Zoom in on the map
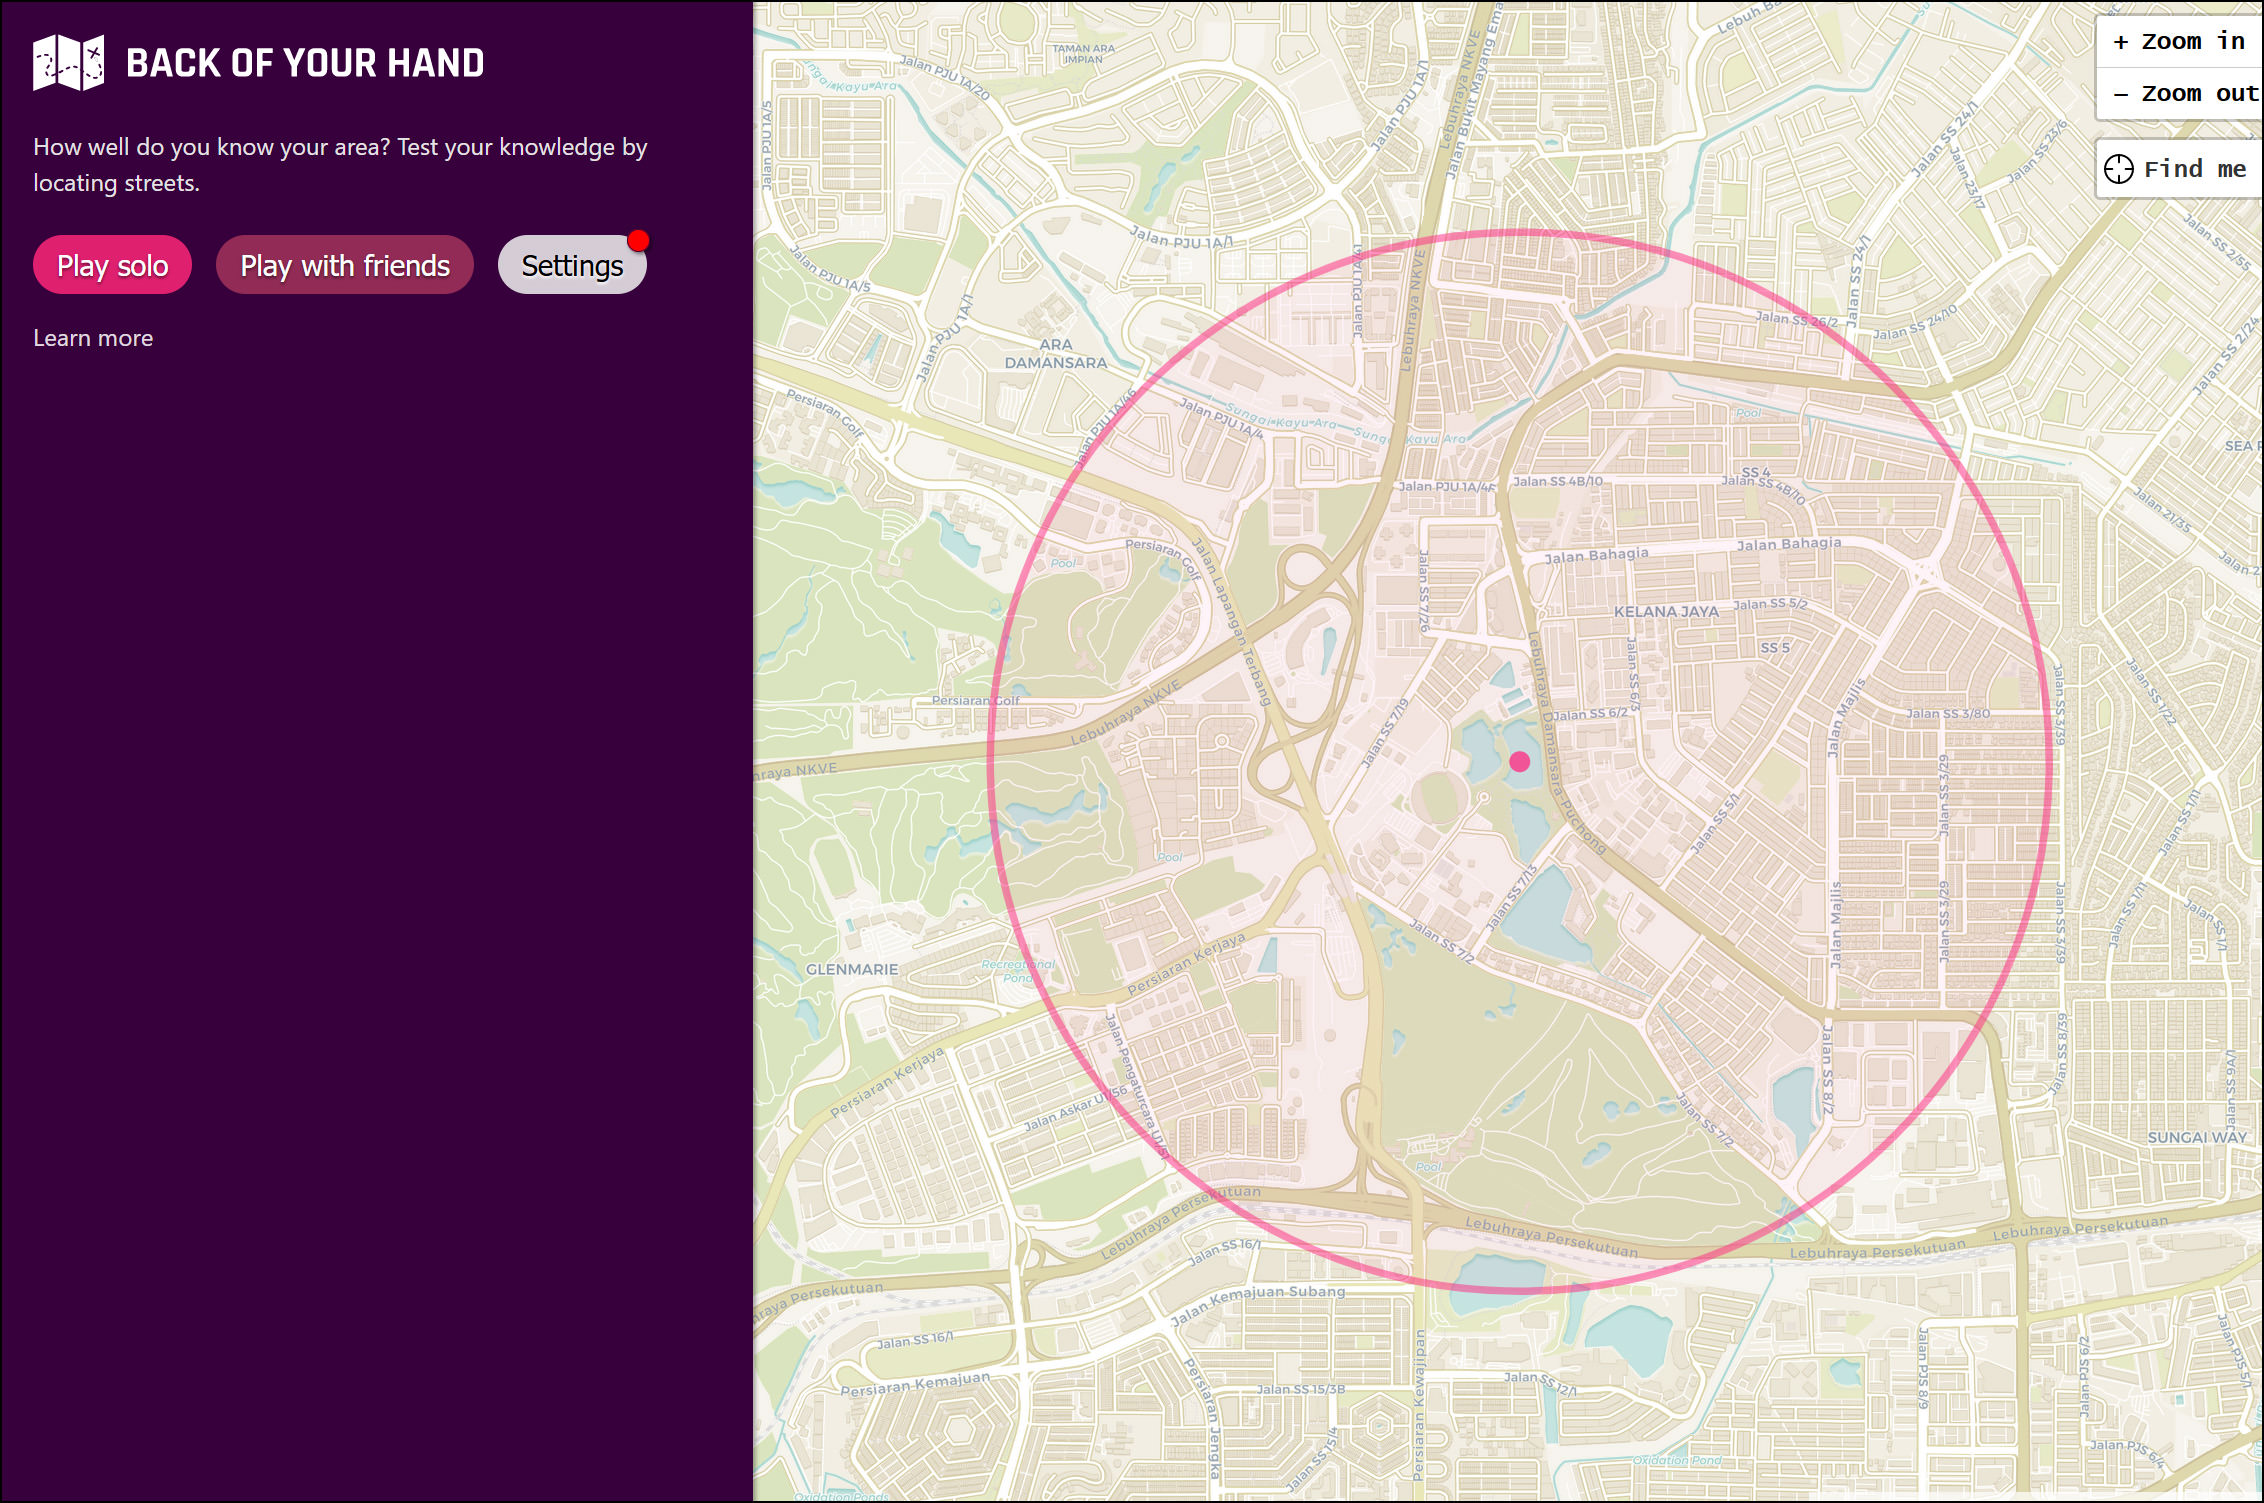This screenshot has width=2264, height=1503. tap(2179, 42)
